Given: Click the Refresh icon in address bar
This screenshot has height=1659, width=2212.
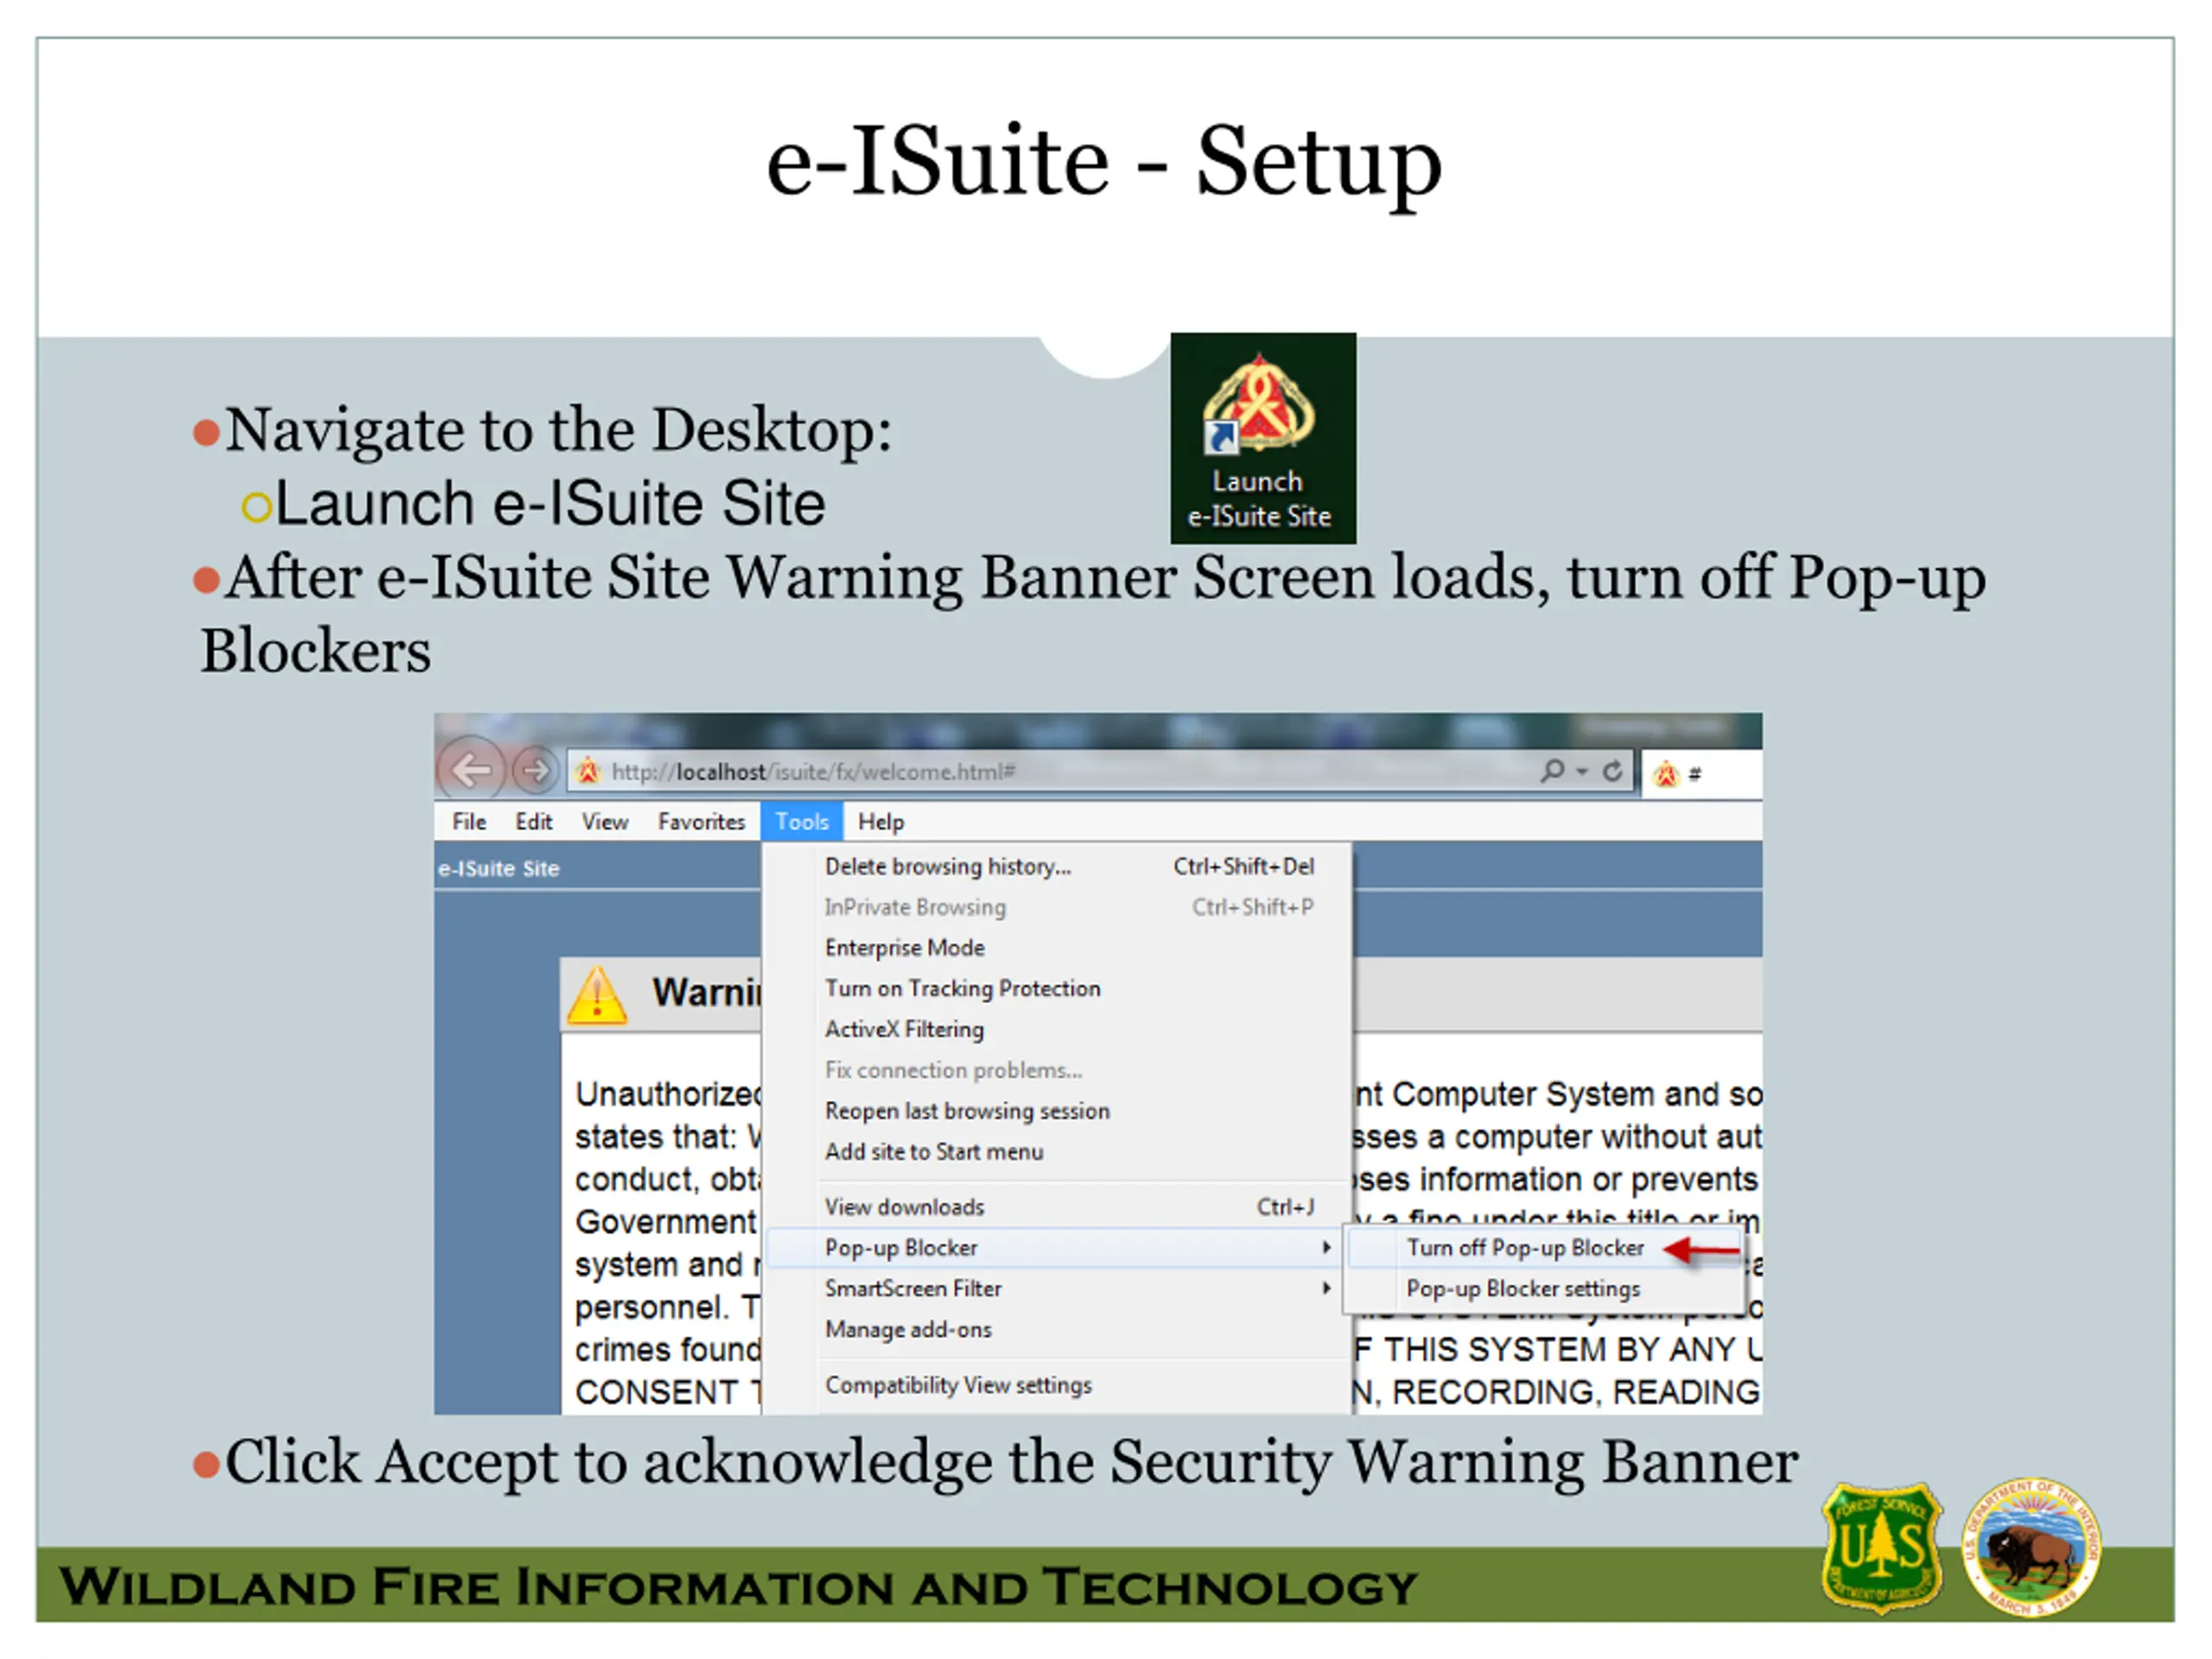Looking at the screenshot, I should [1612, 771].
